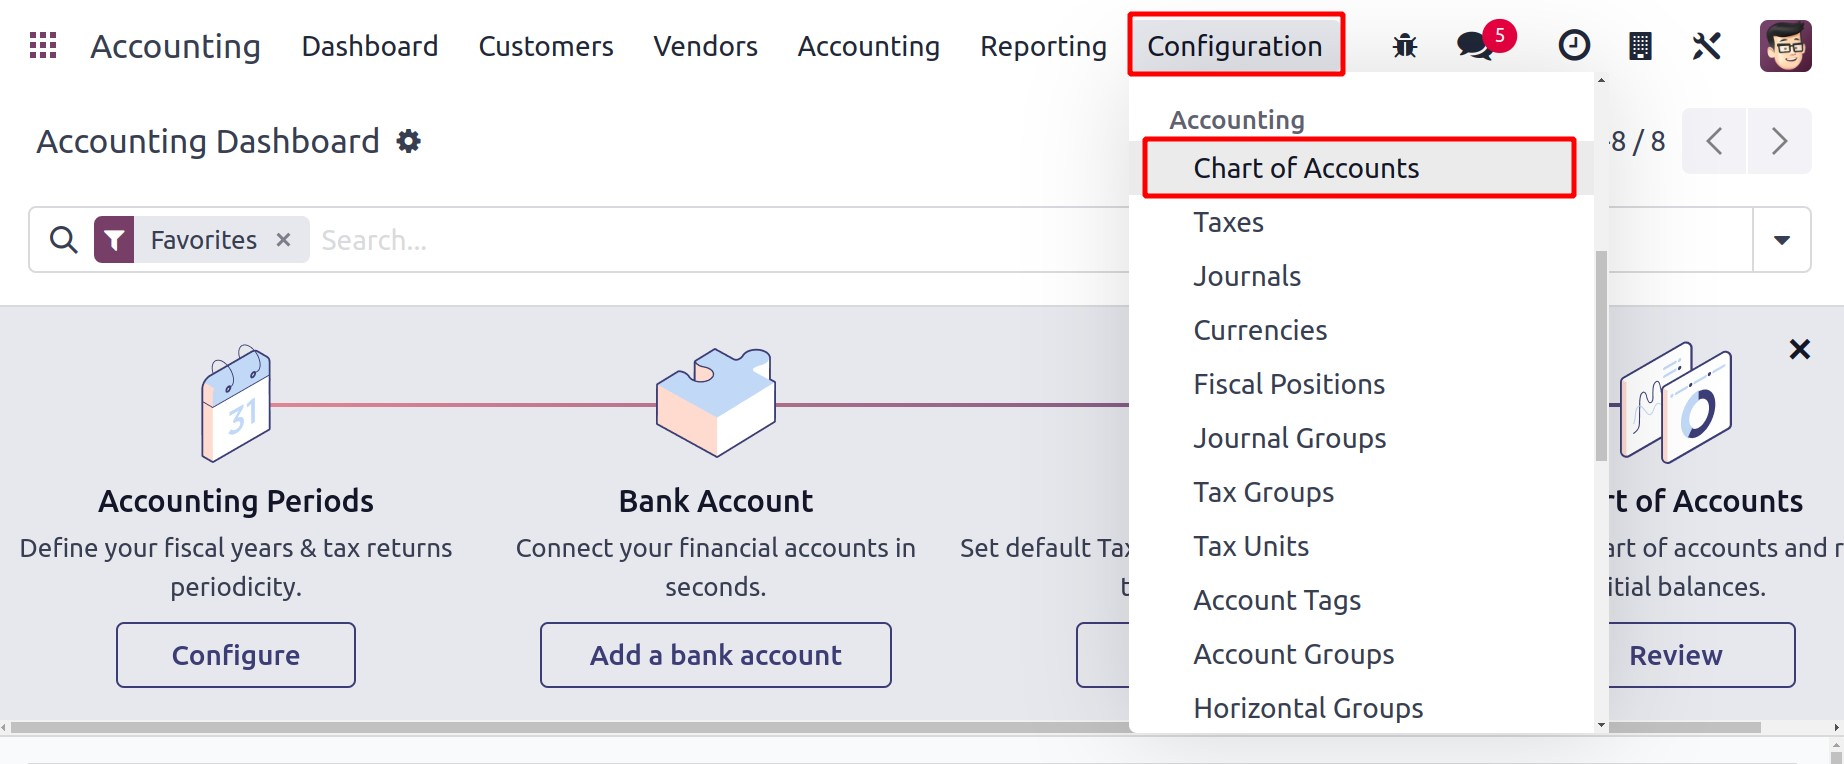Open the user avatar menu
Image resolution: width=1844 pixels, height=764 pixels.
tap(1785, 46)
